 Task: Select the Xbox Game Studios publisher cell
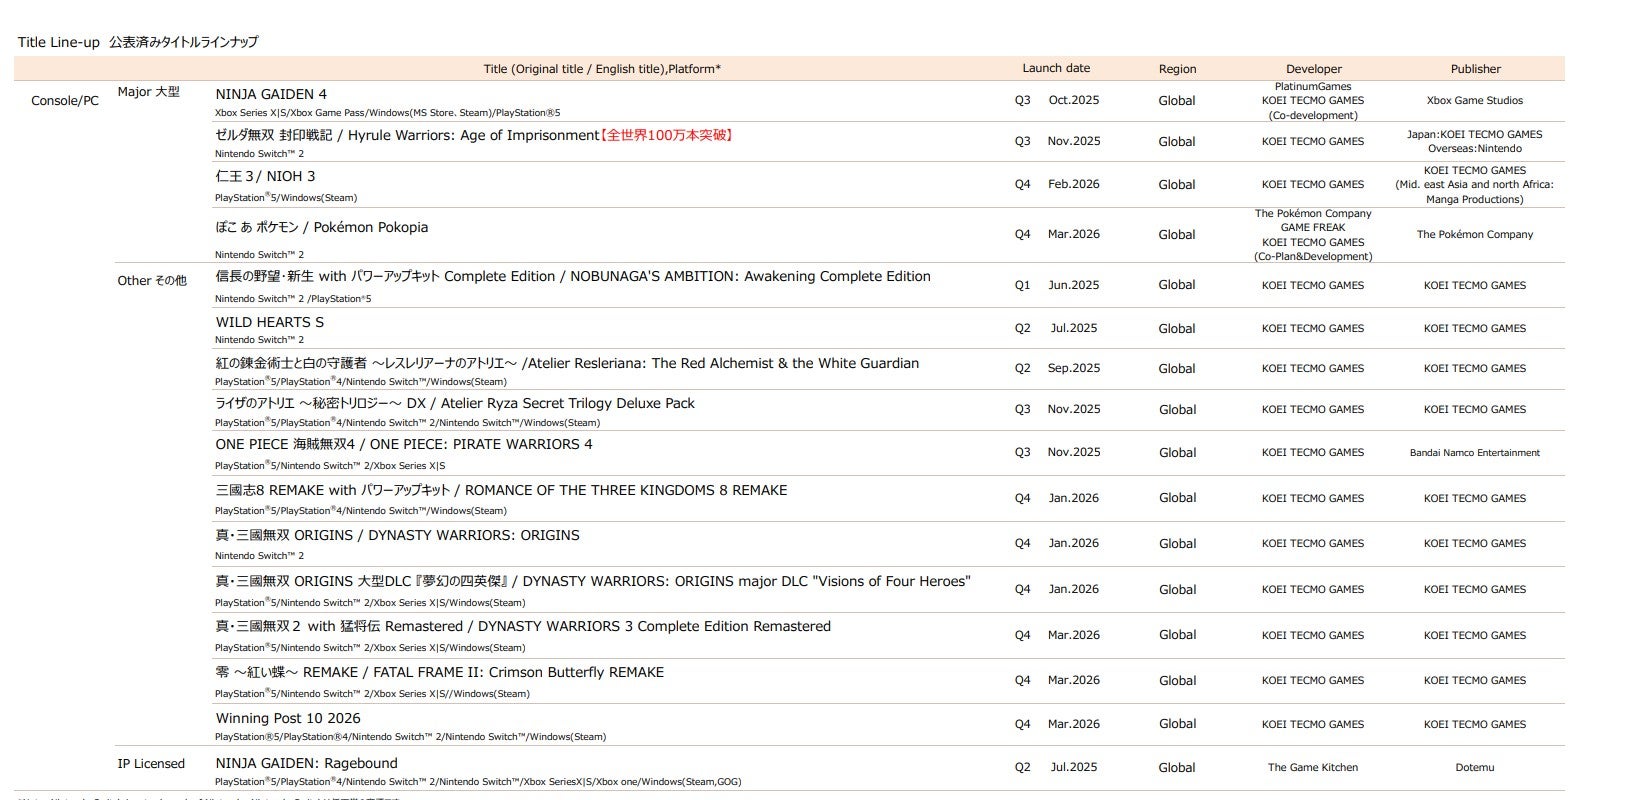pos(1474,100)
